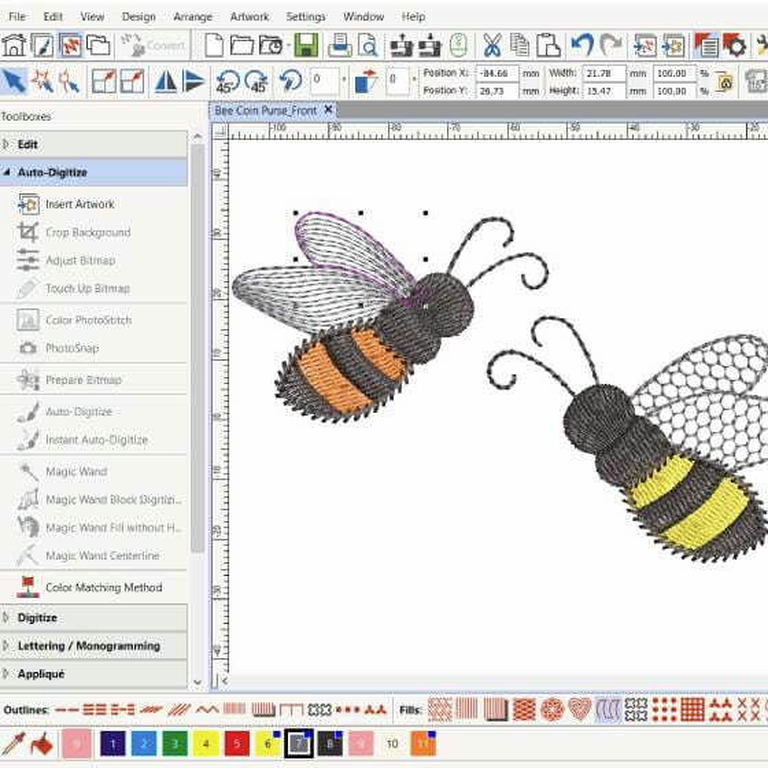Select the arrow Select Object tool
The width and height of the screenshot is (768, 768).
(14, 81)
